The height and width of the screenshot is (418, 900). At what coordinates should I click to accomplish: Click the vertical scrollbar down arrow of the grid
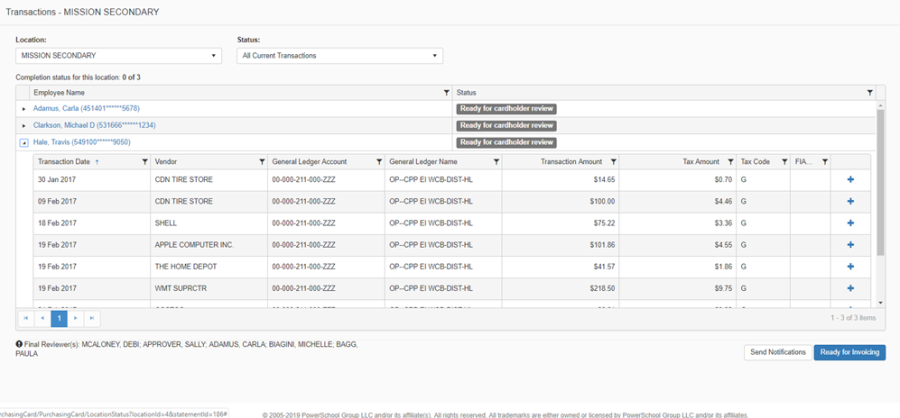coord(880,301)
